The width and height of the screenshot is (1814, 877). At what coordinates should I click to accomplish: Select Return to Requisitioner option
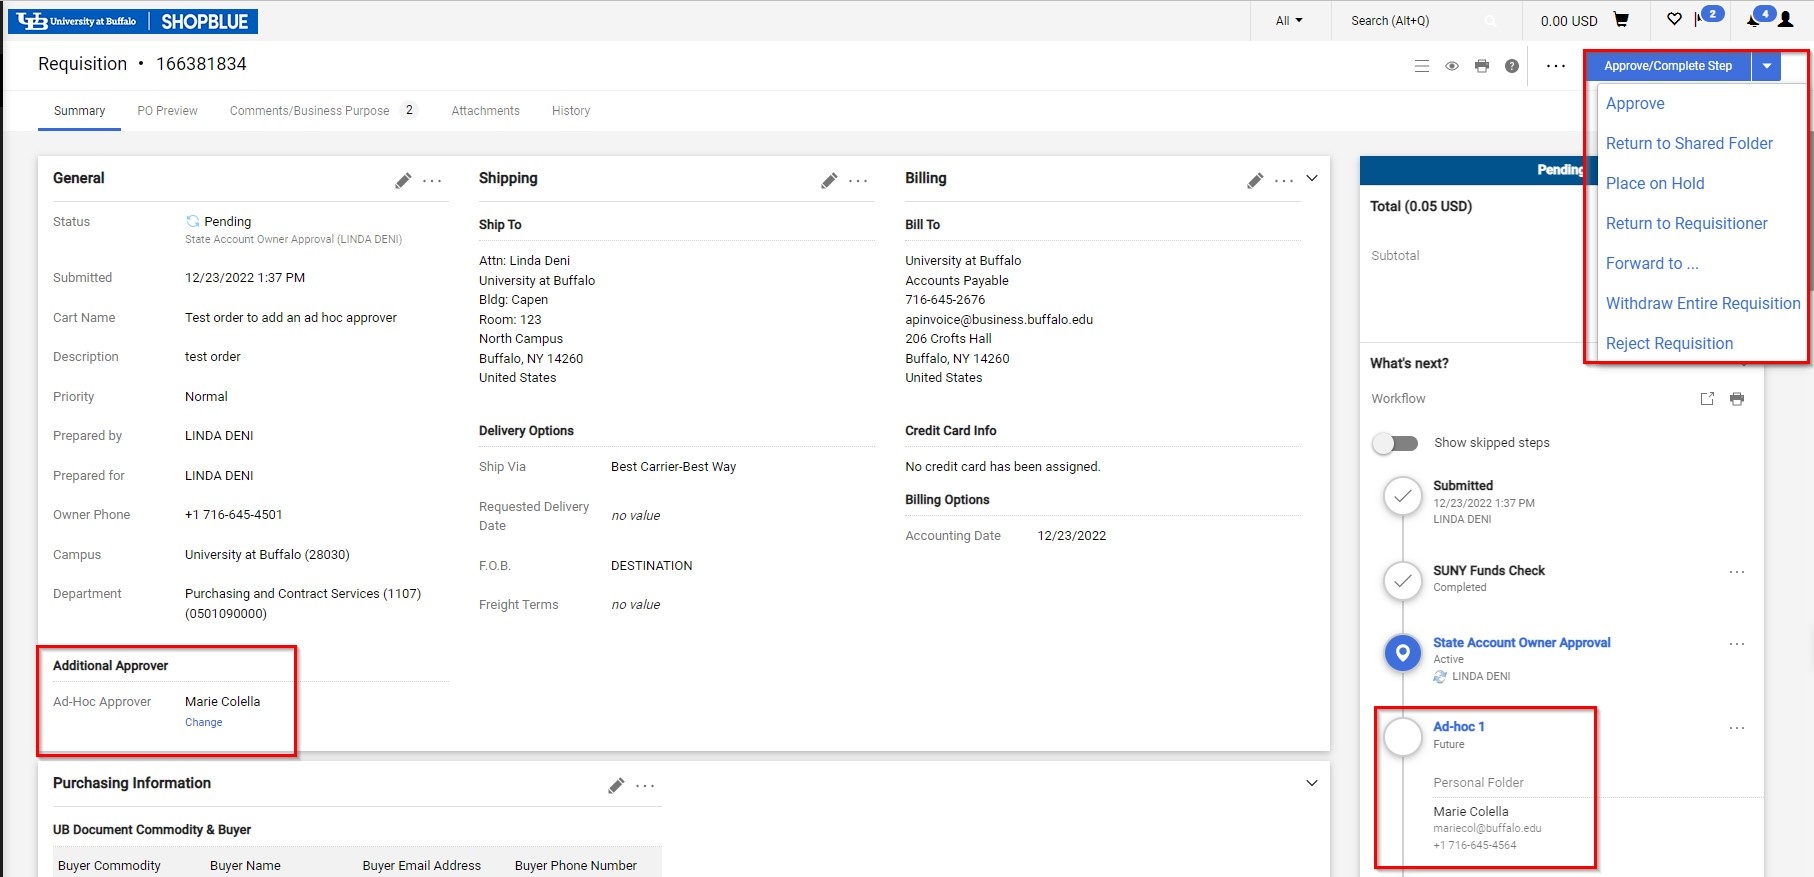(1686, 223)
